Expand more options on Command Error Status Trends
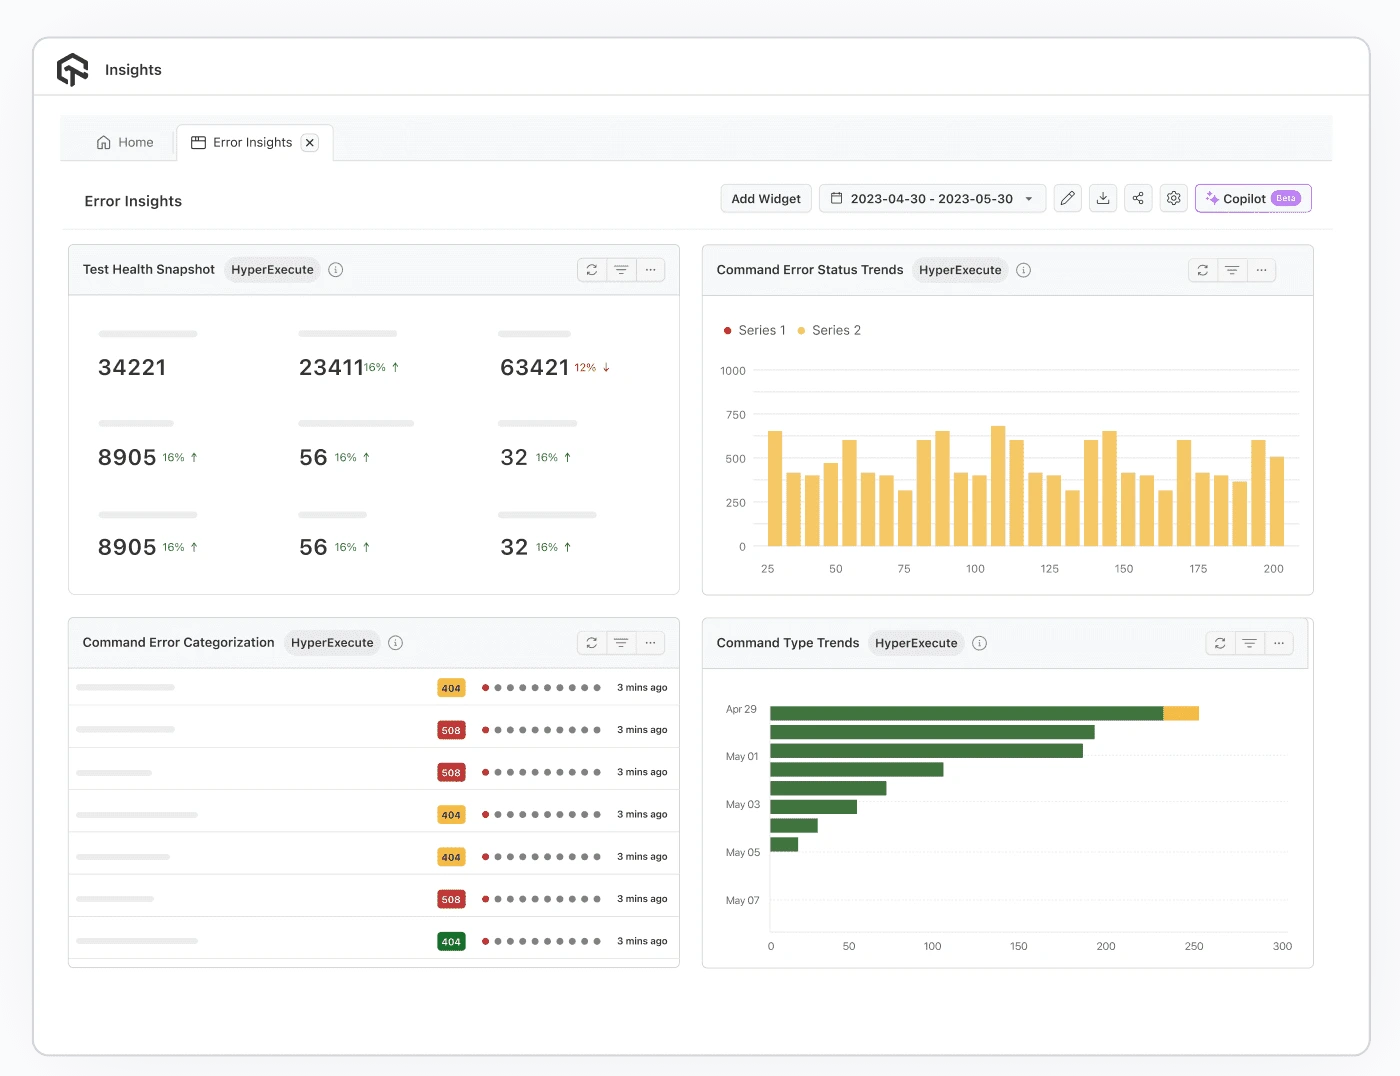 [1261, 270]
